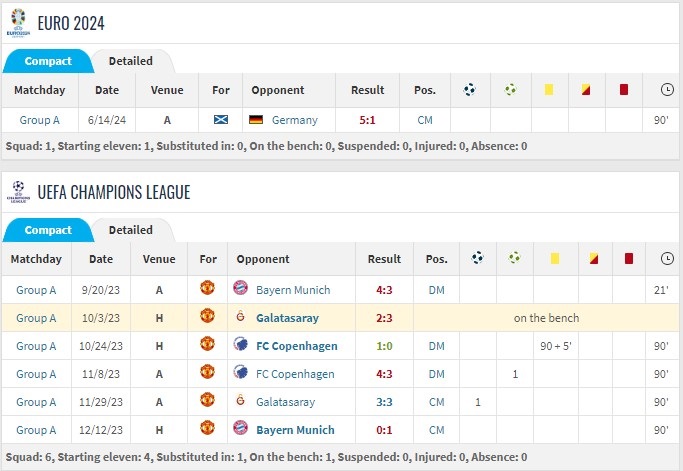Screen dimensions: 683x471
Task: Open FC Copenhagen link in 11/8/23 row
Action: click(295, 374)
